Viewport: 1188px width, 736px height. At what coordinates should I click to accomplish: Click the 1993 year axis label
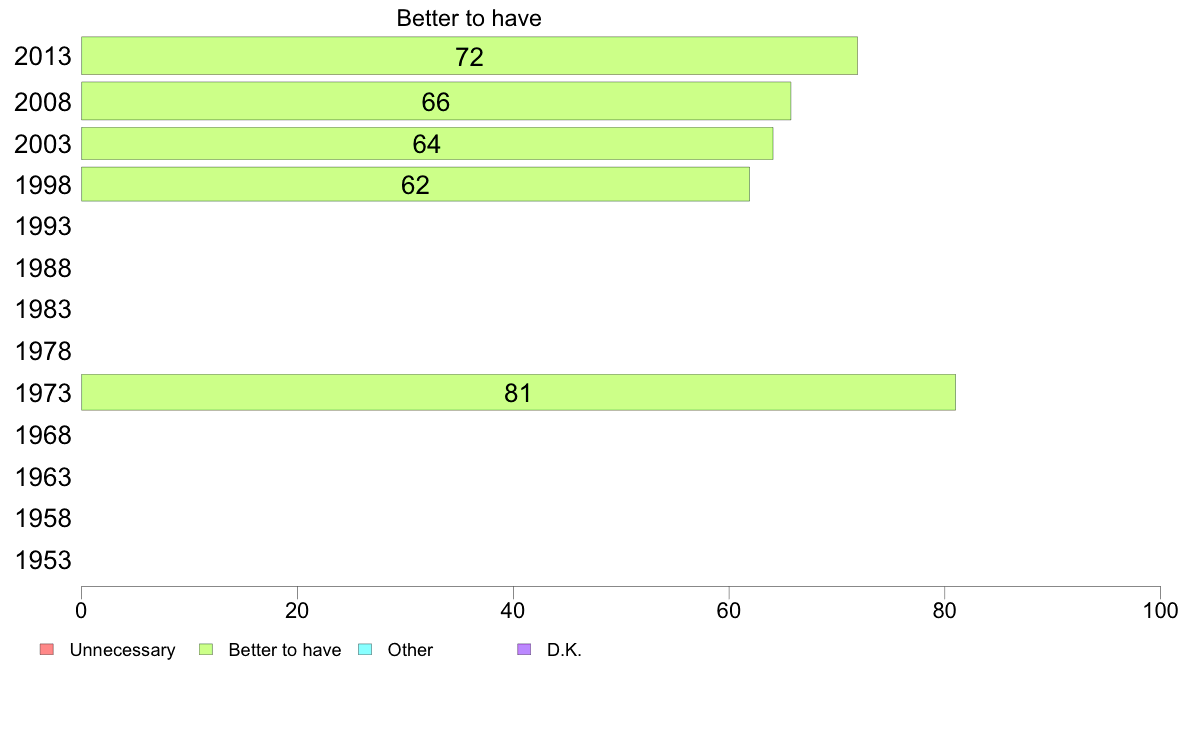[x=42, y=227]
